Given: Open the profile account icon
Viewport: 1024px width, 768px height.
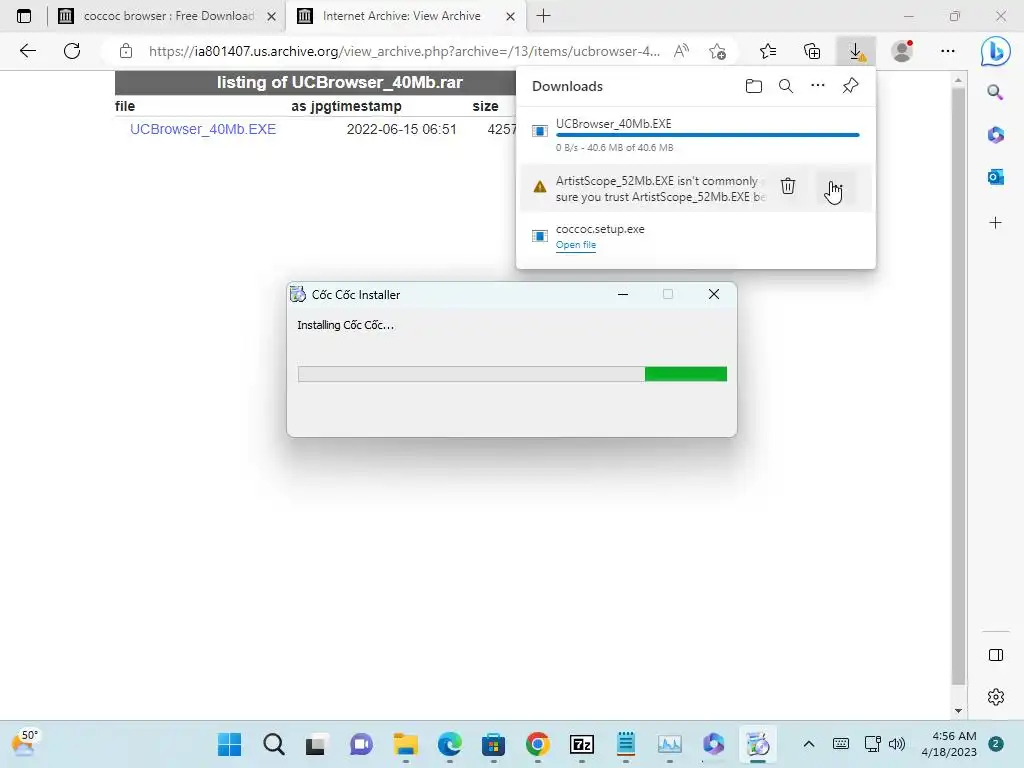Looking at the screenshot, I should [x=903, y=51].
